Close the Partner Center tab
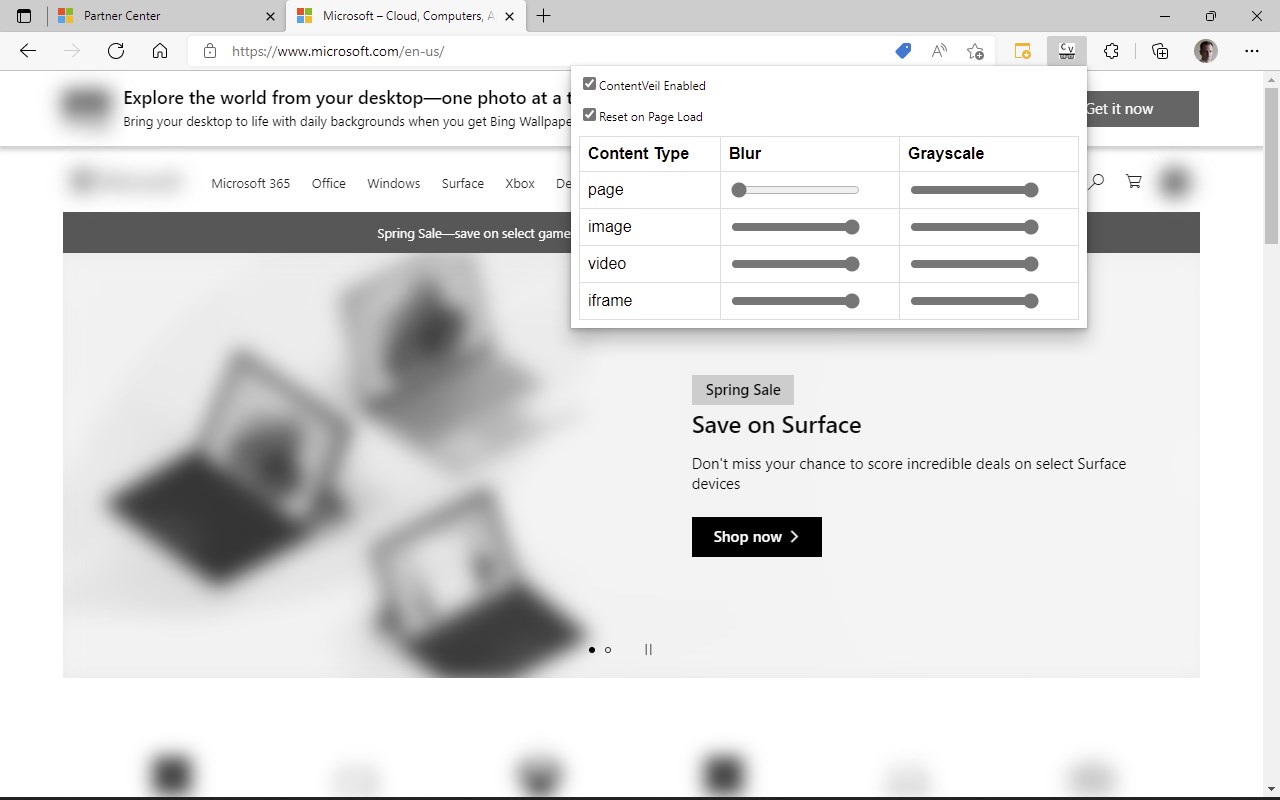The image size is (1280, 800). pos(270,16)
